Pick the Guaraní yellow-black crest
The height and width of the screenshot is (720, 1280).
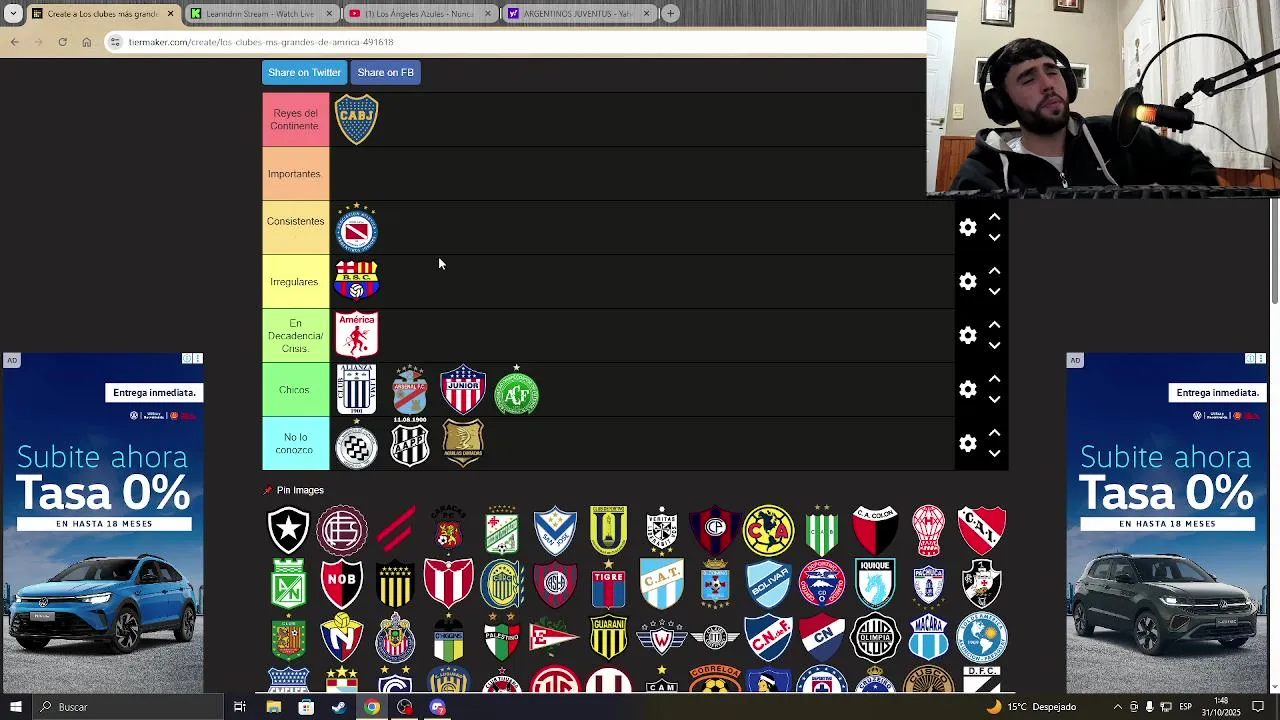pos(608,638)
